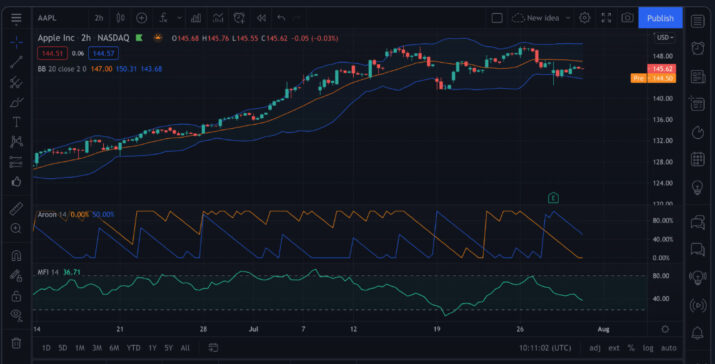Screen dimensions: 715x364
Task: Select the 6M date range
Action: (114, 348)
